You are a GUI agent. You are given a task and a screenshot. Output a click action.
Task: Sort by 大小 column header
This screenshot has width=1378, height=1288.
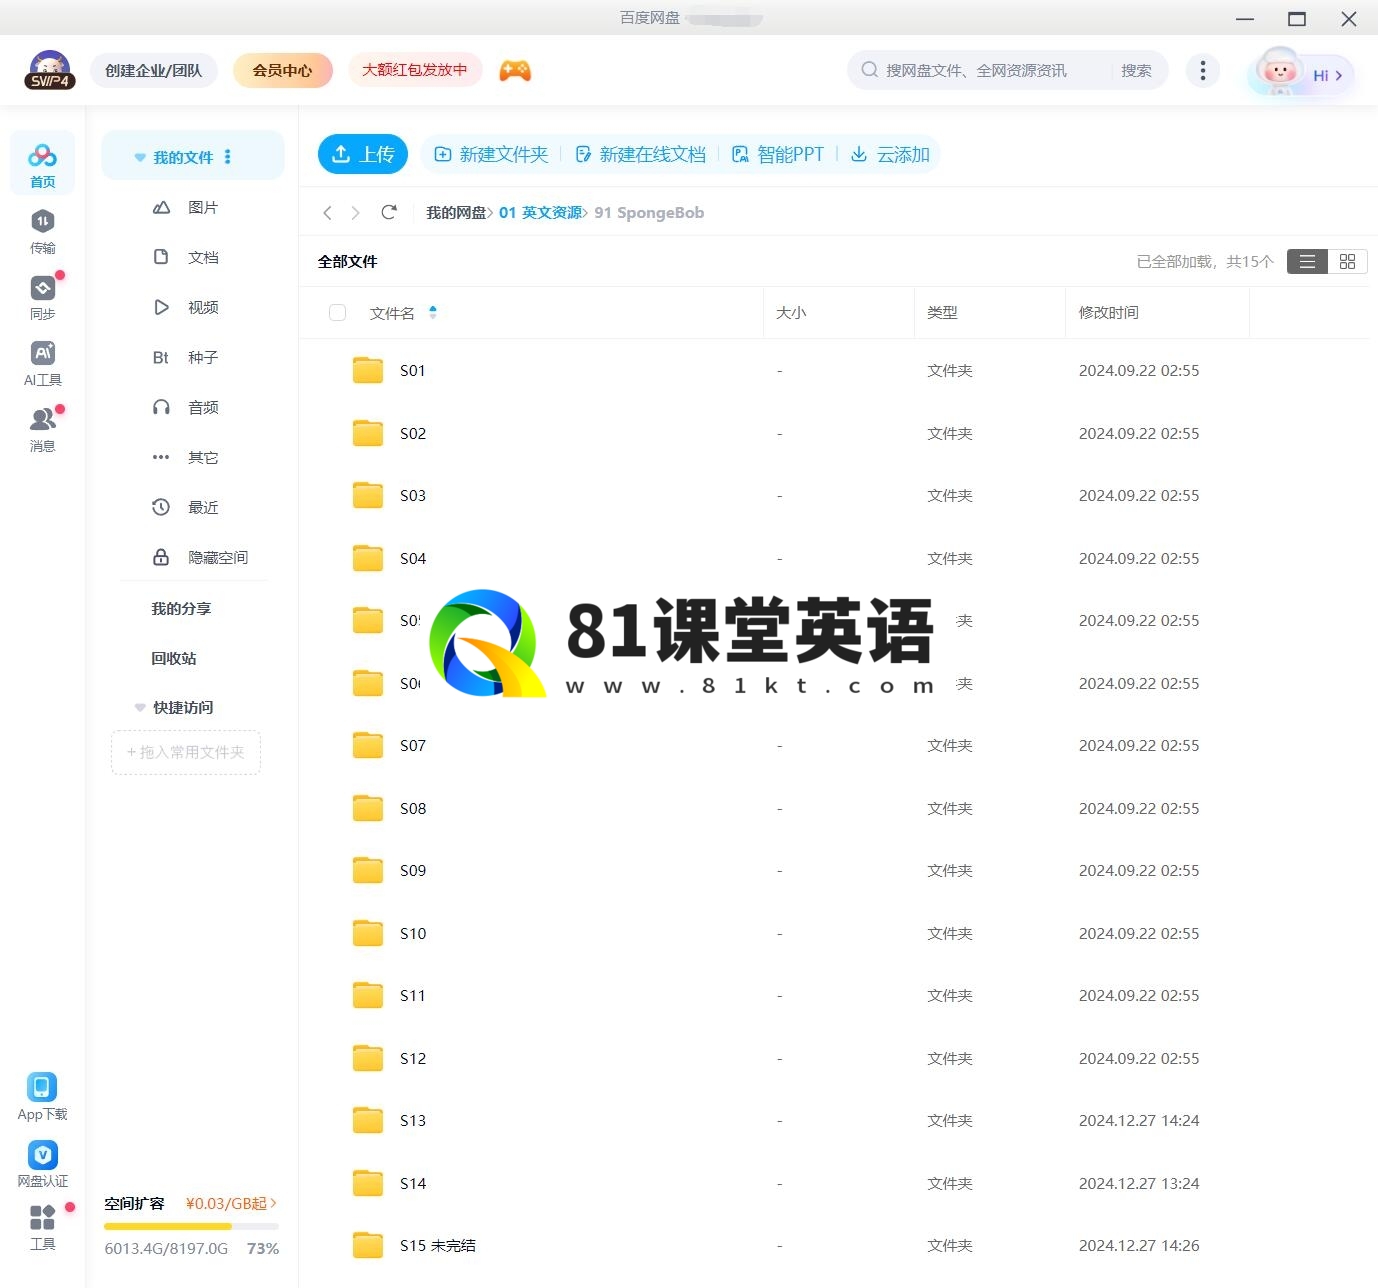(x=791, y=312)
